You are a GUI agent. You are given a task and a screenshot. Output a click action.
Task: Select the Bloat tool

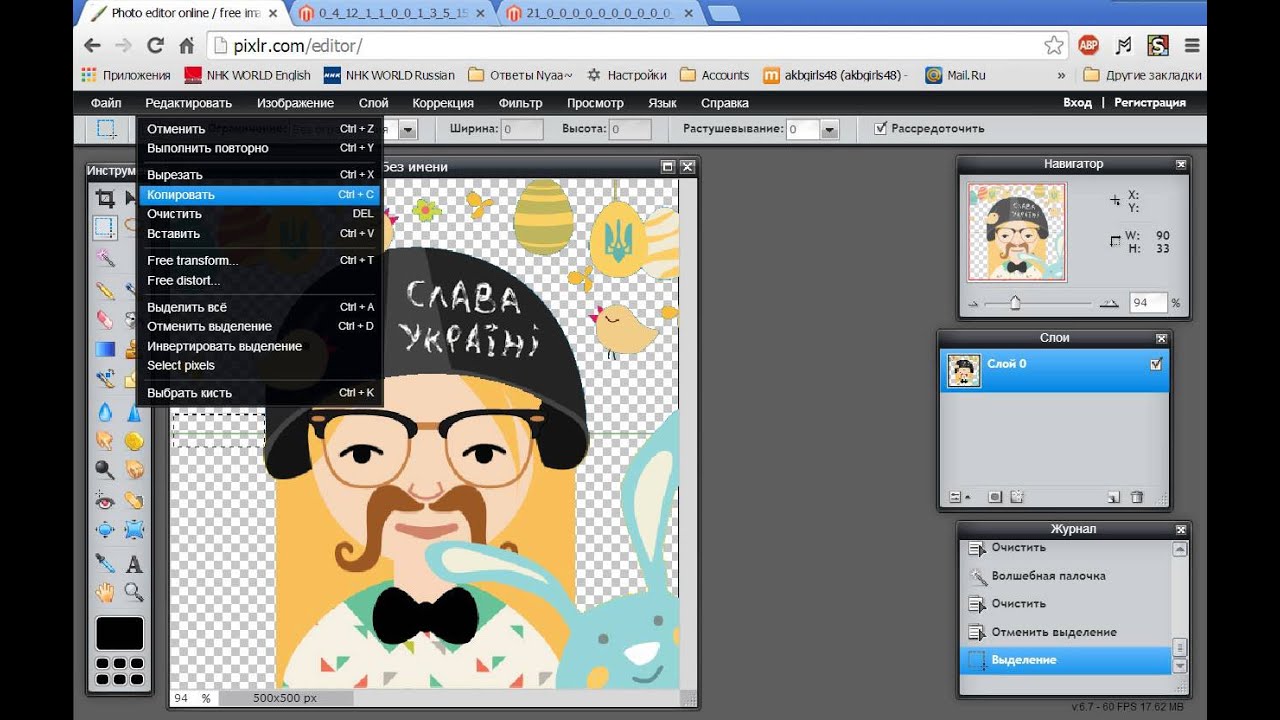click(x=105, y=529)
